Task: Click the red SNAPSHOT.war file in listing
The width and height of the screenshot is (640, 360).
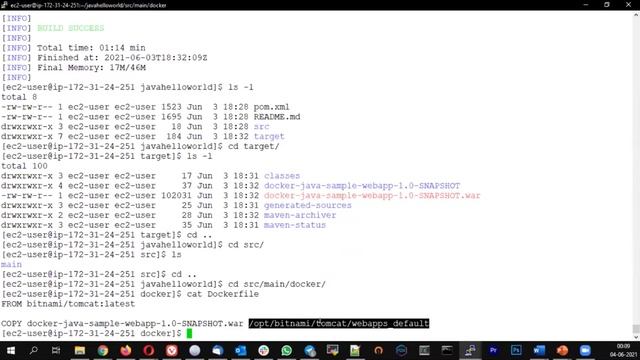Action: pyautogui.click(x=372, y=196)
